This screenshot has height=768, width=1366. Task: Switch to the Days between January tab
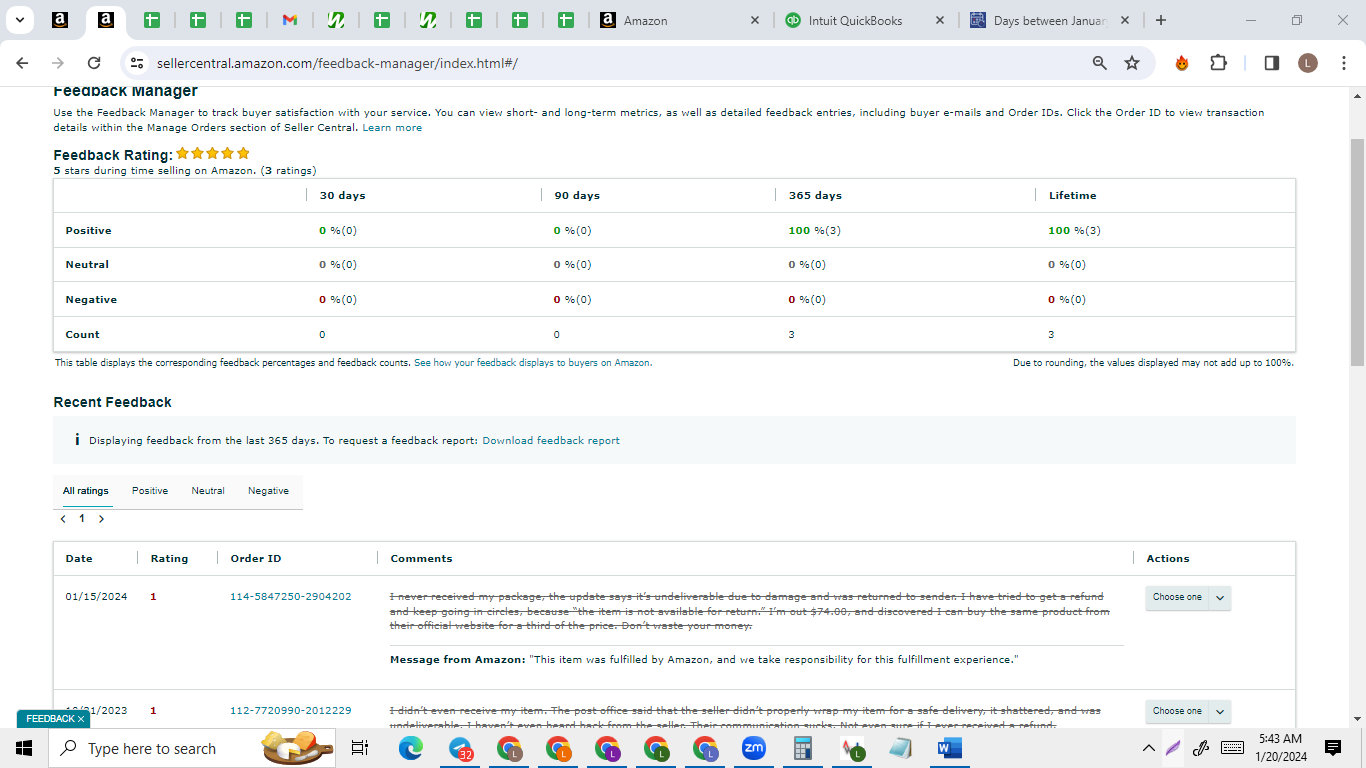tap(1050, 20)
